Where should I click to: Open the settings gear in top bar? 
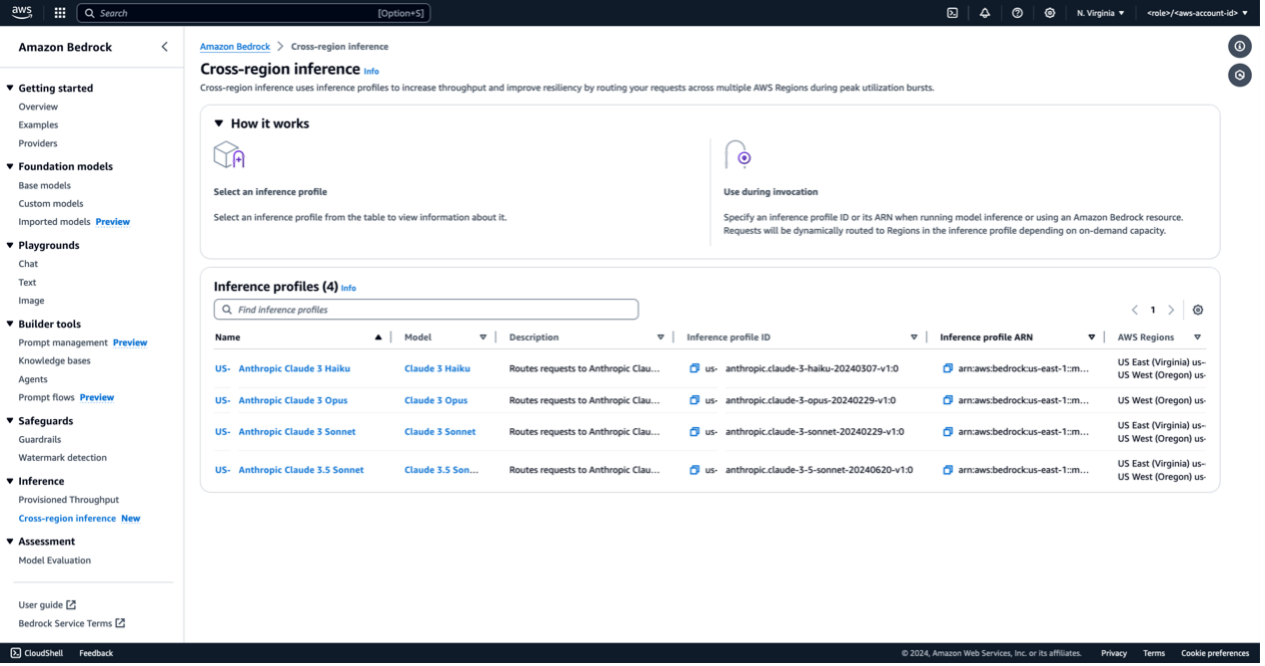[x=1049, y=13]
